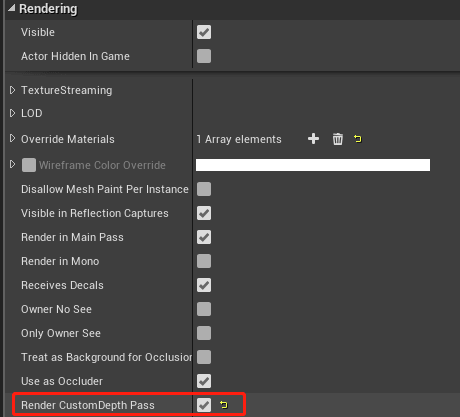
Task: Expand the LOD category
Action: [12, 113]
